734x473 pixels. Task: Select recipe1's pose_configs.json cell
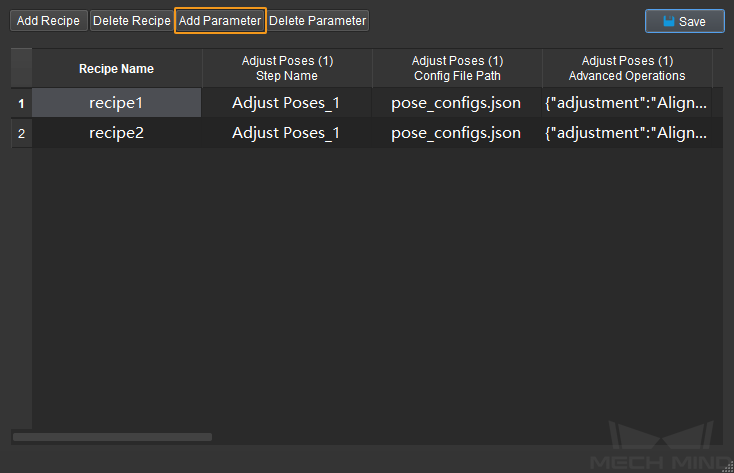click(456, 103)
